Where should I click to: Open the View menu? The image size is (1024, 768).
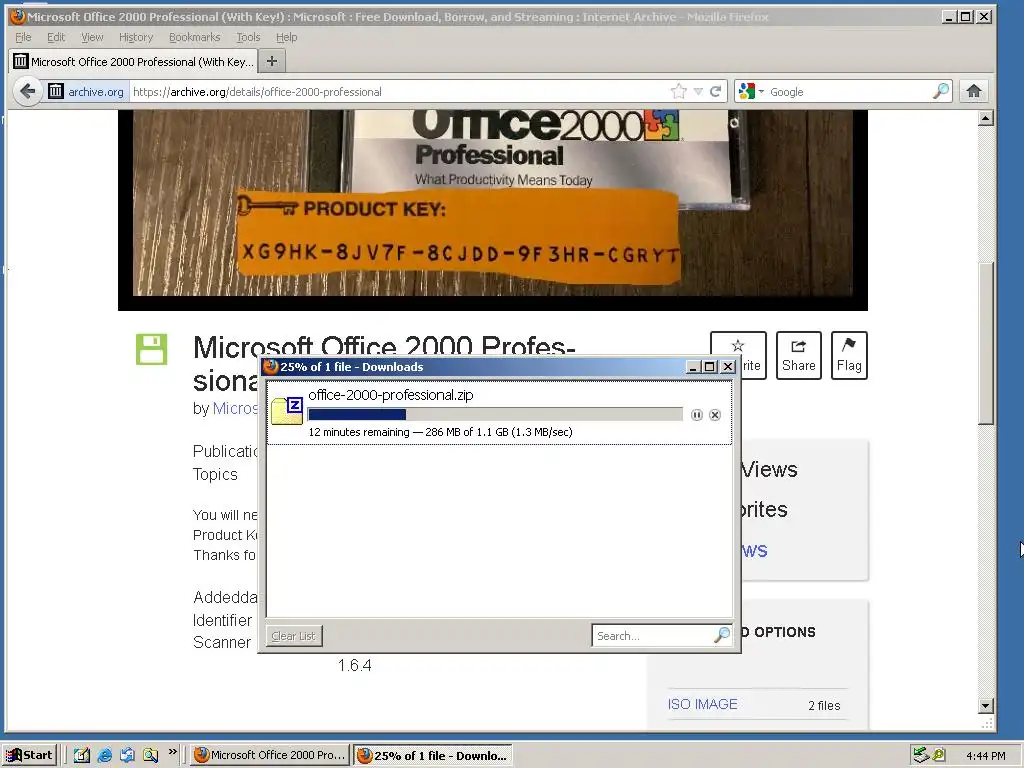pyautogui.click(x=92, y=37)
